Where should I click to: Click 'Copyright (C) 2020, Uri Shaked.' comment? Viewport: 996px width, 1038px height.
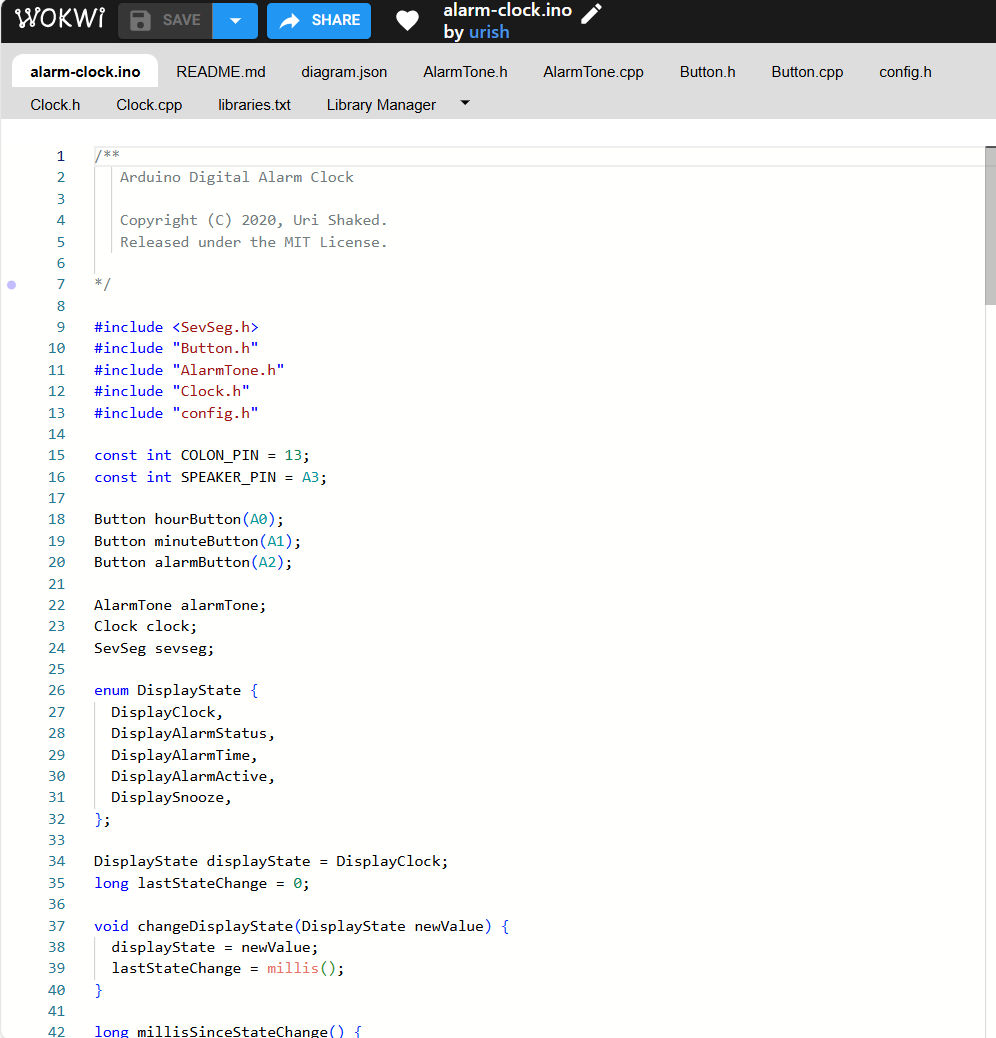(253, 220)
